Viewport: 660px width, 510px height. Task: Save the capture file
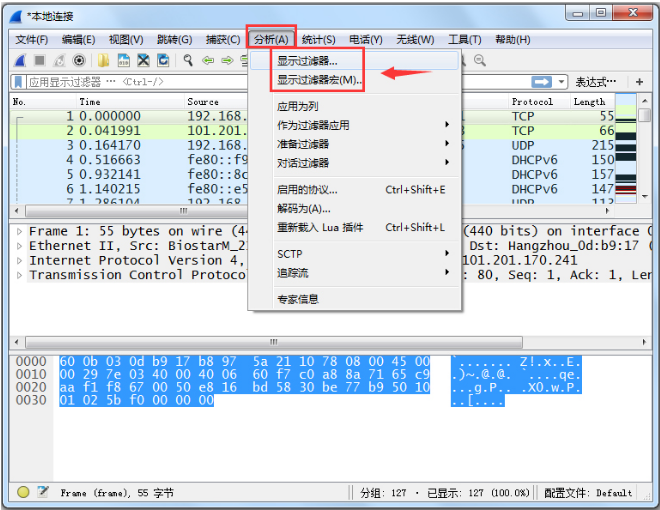click(x=123, y=61)
